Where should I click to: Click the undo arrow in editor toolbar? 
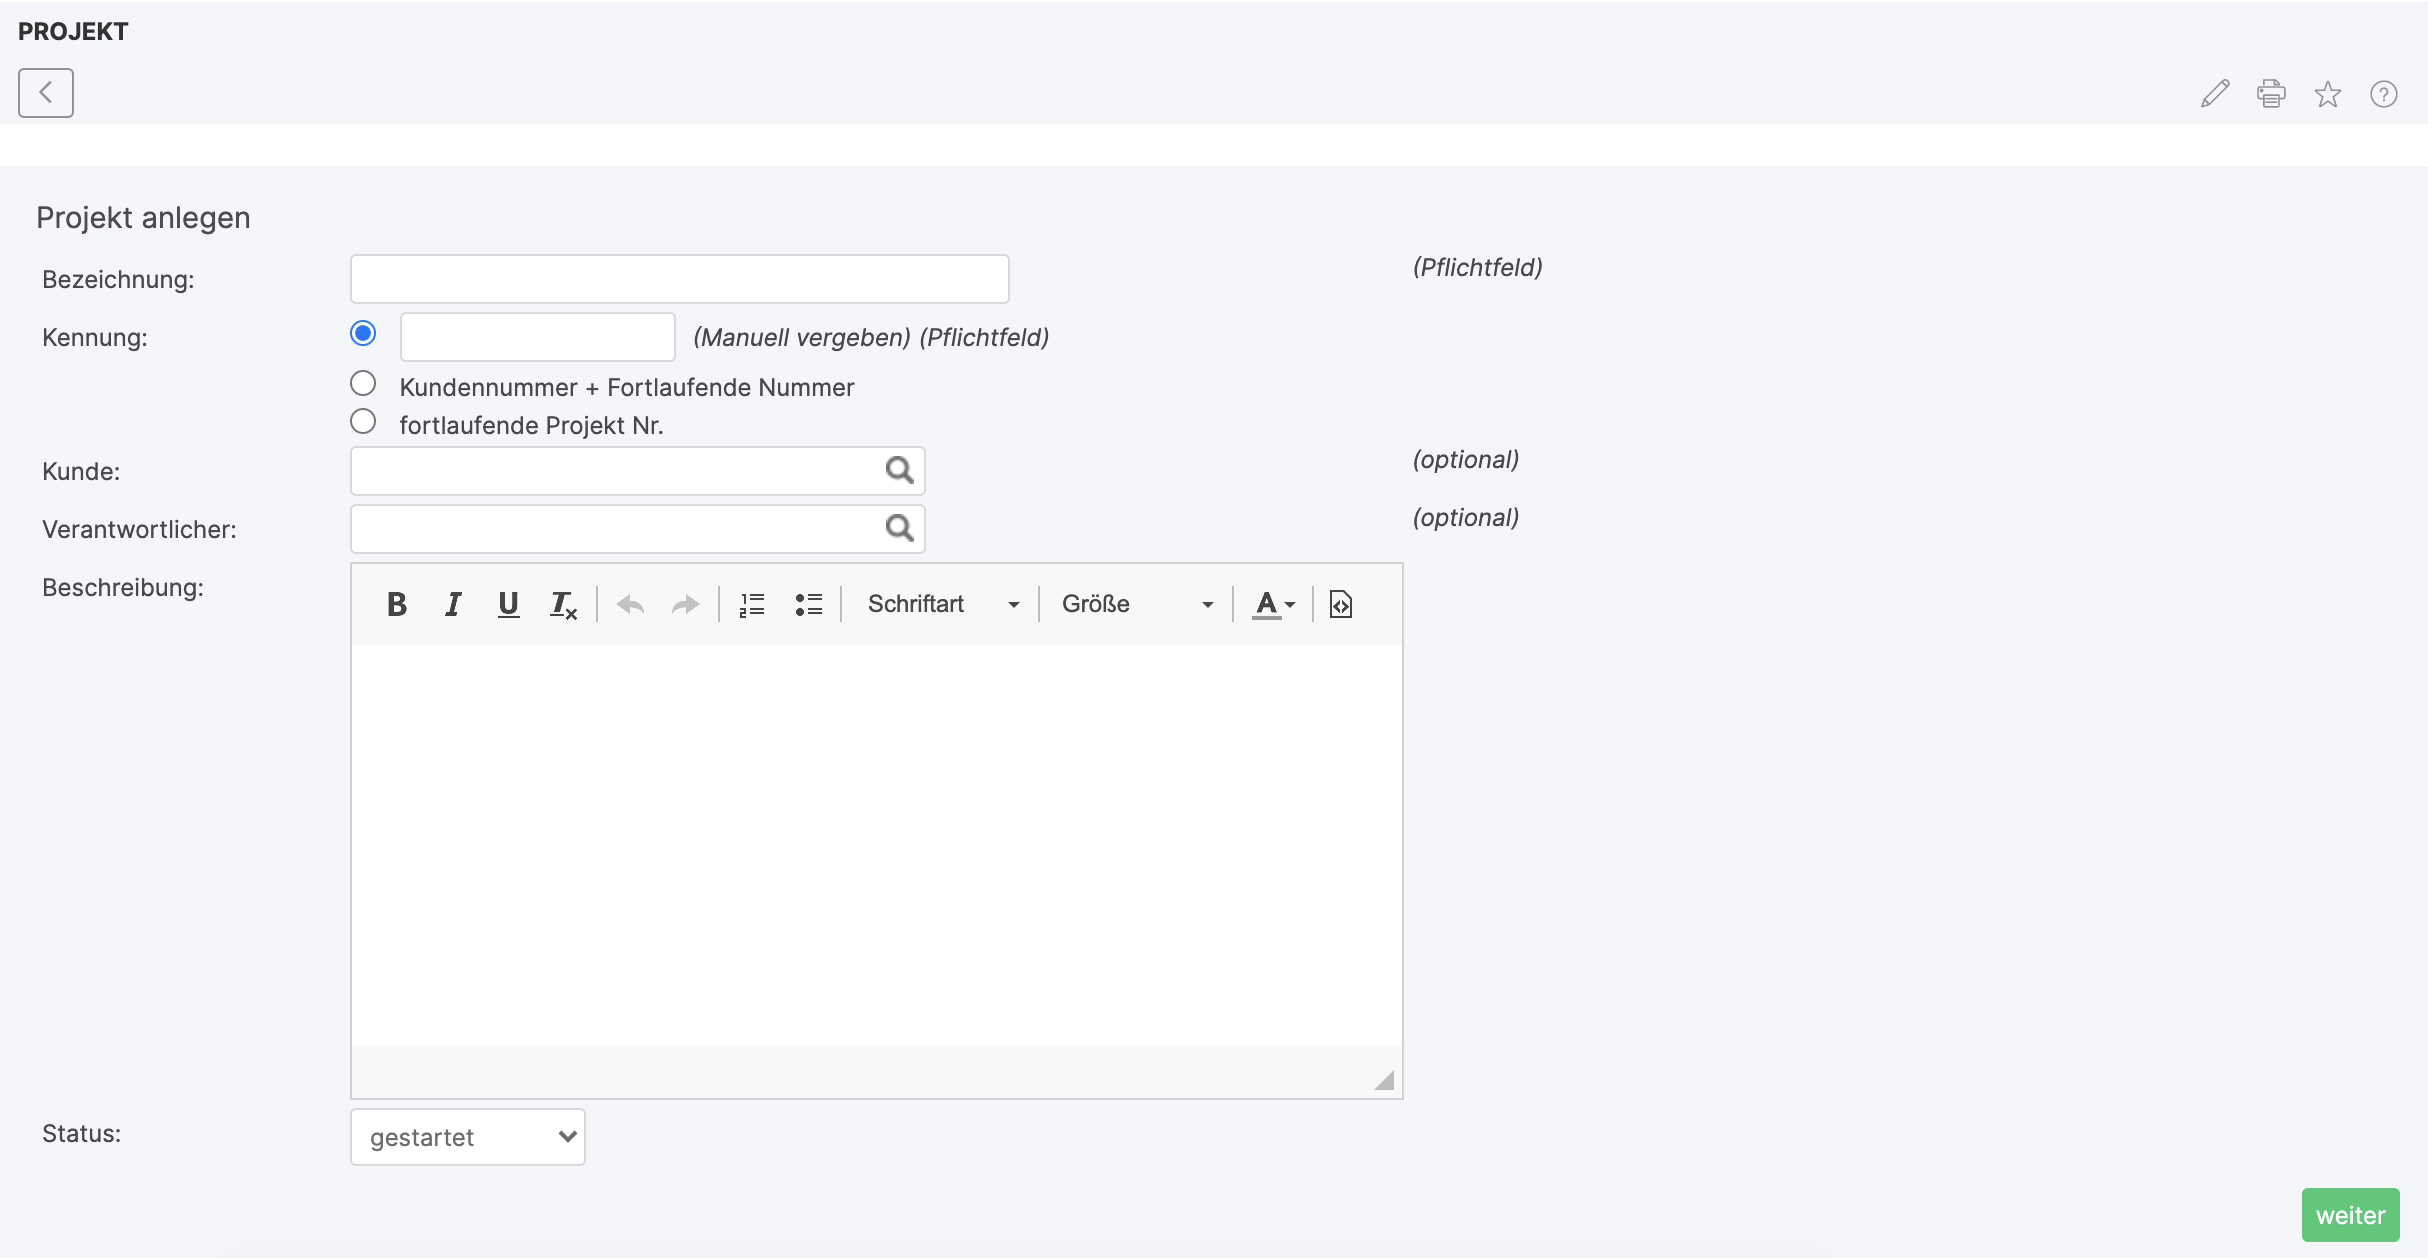(630, 604)
